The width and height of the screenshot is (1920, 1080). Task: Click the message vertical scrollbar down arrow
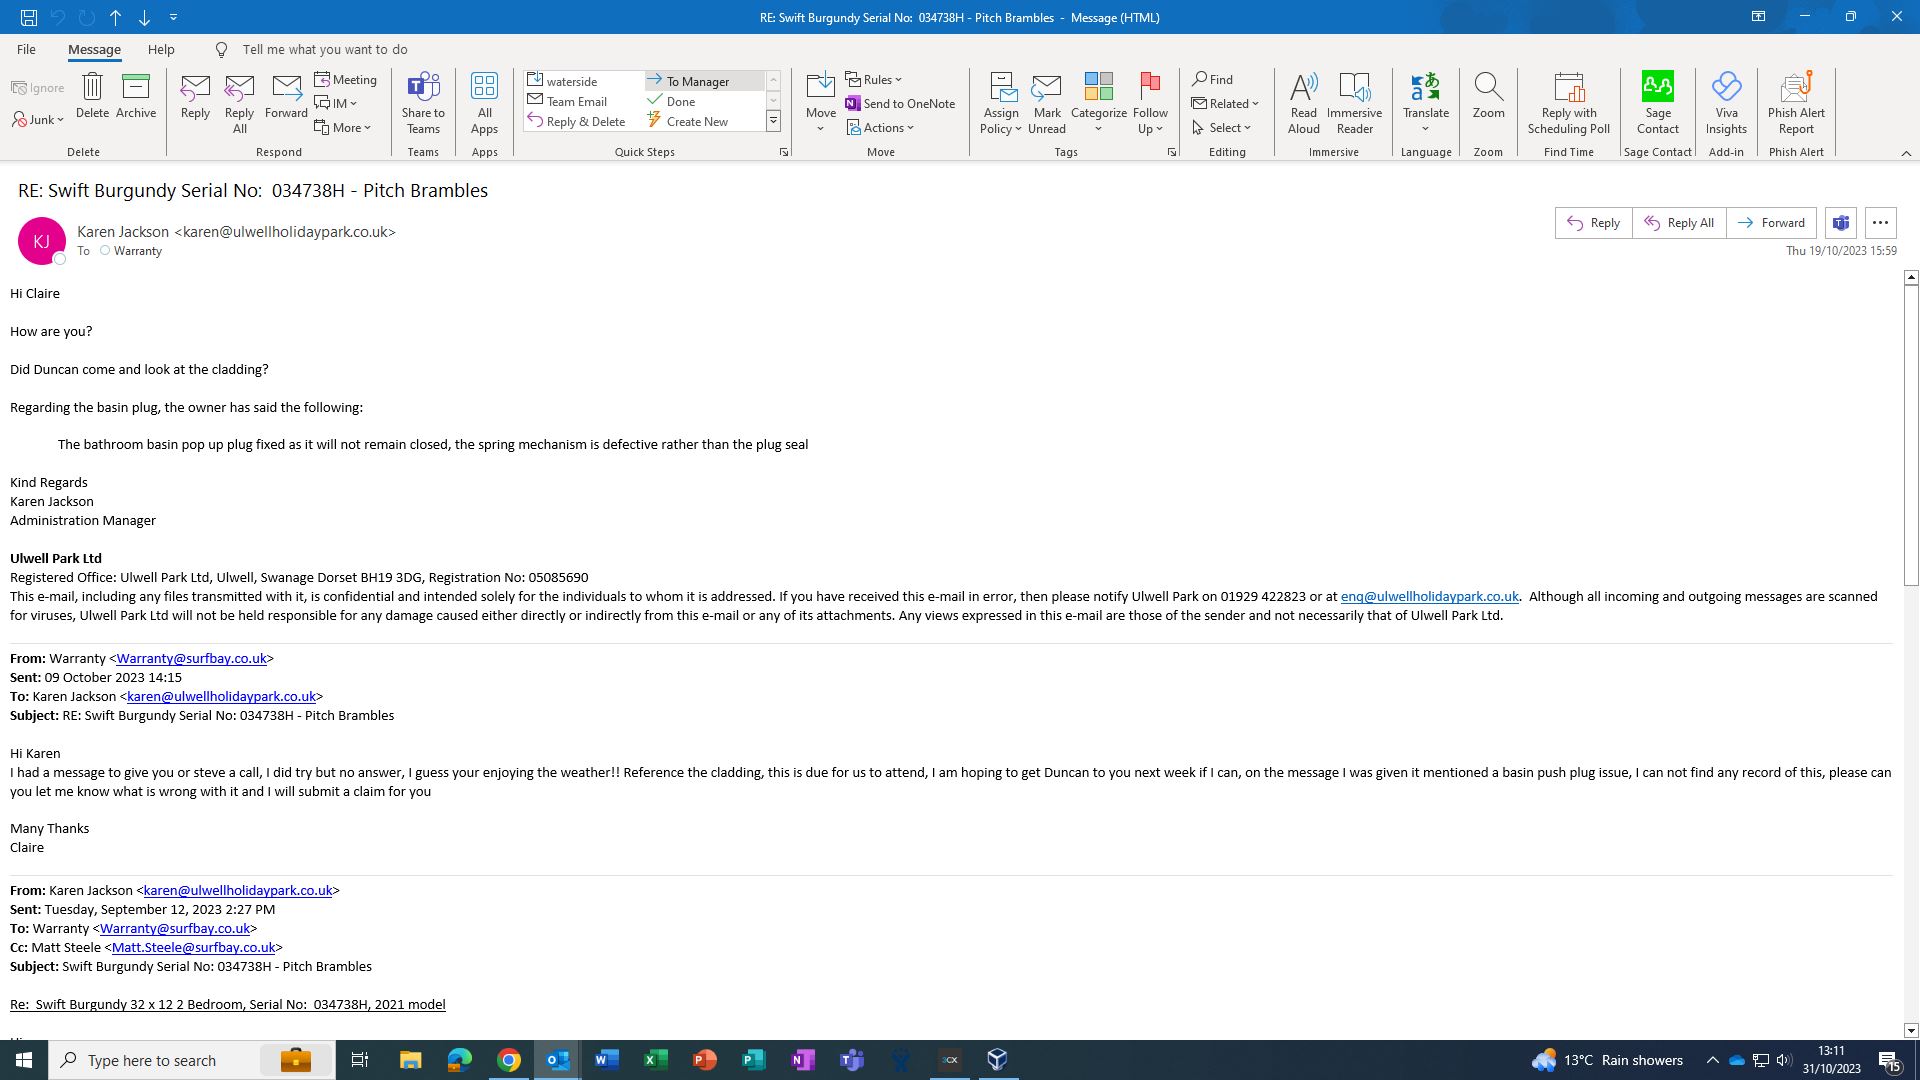[x=1911, y=1030]
